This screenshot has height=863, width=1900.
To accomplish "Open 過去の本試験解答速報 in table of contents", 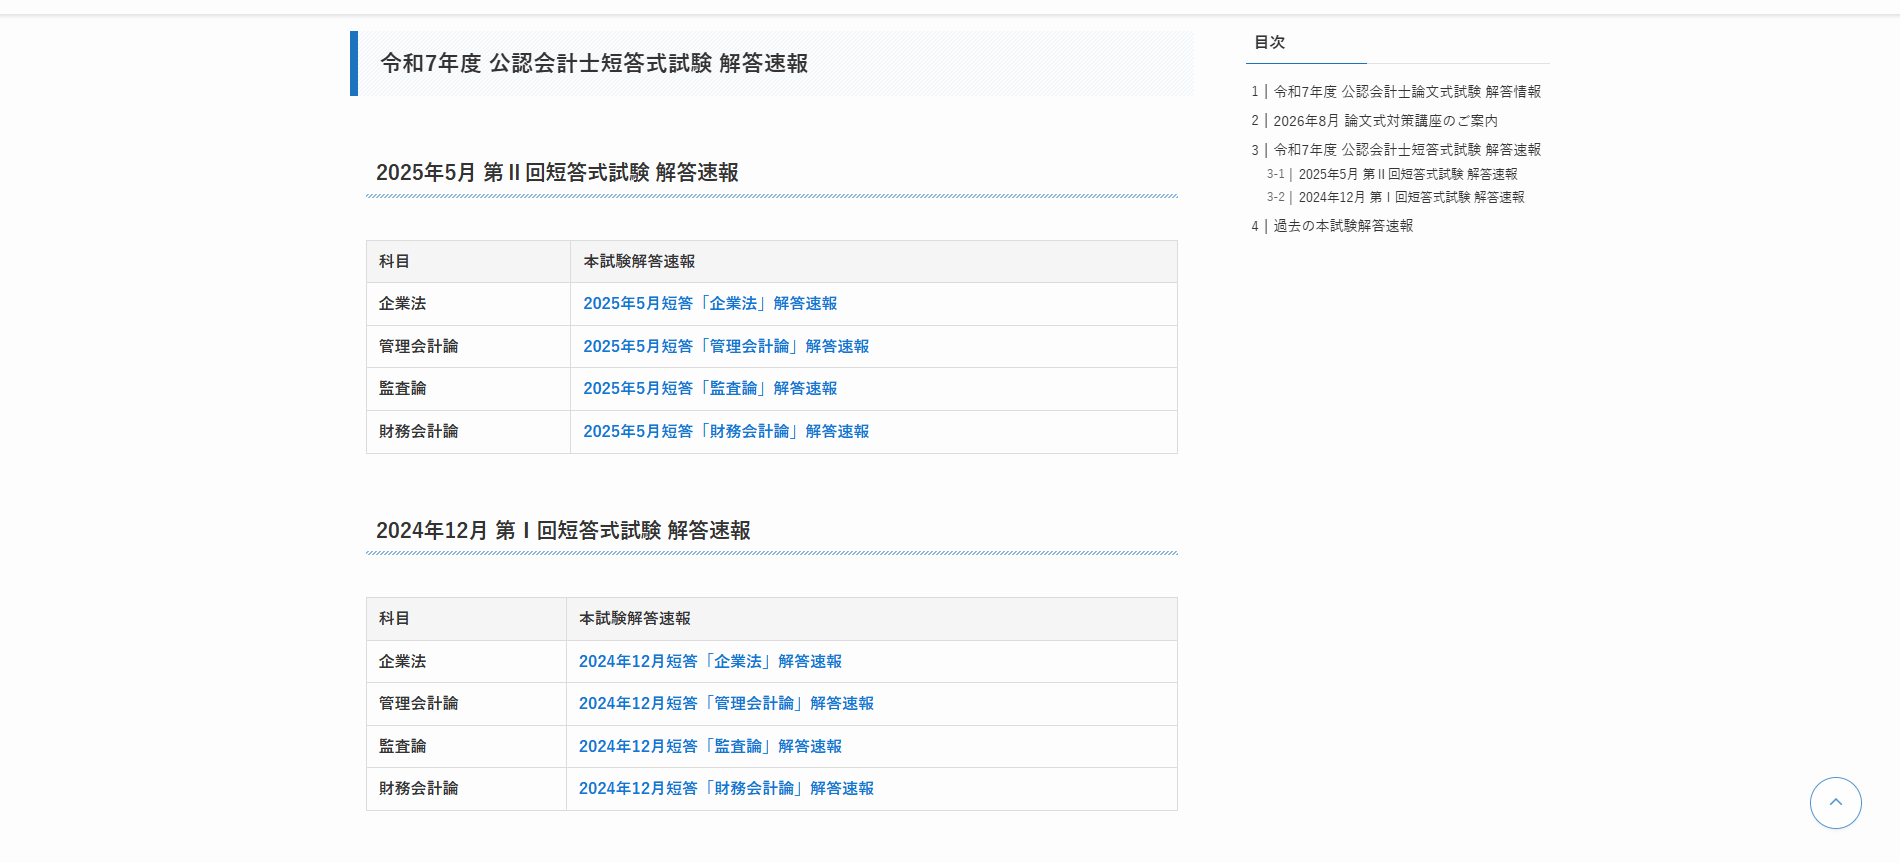I will tap(1342, 226).
